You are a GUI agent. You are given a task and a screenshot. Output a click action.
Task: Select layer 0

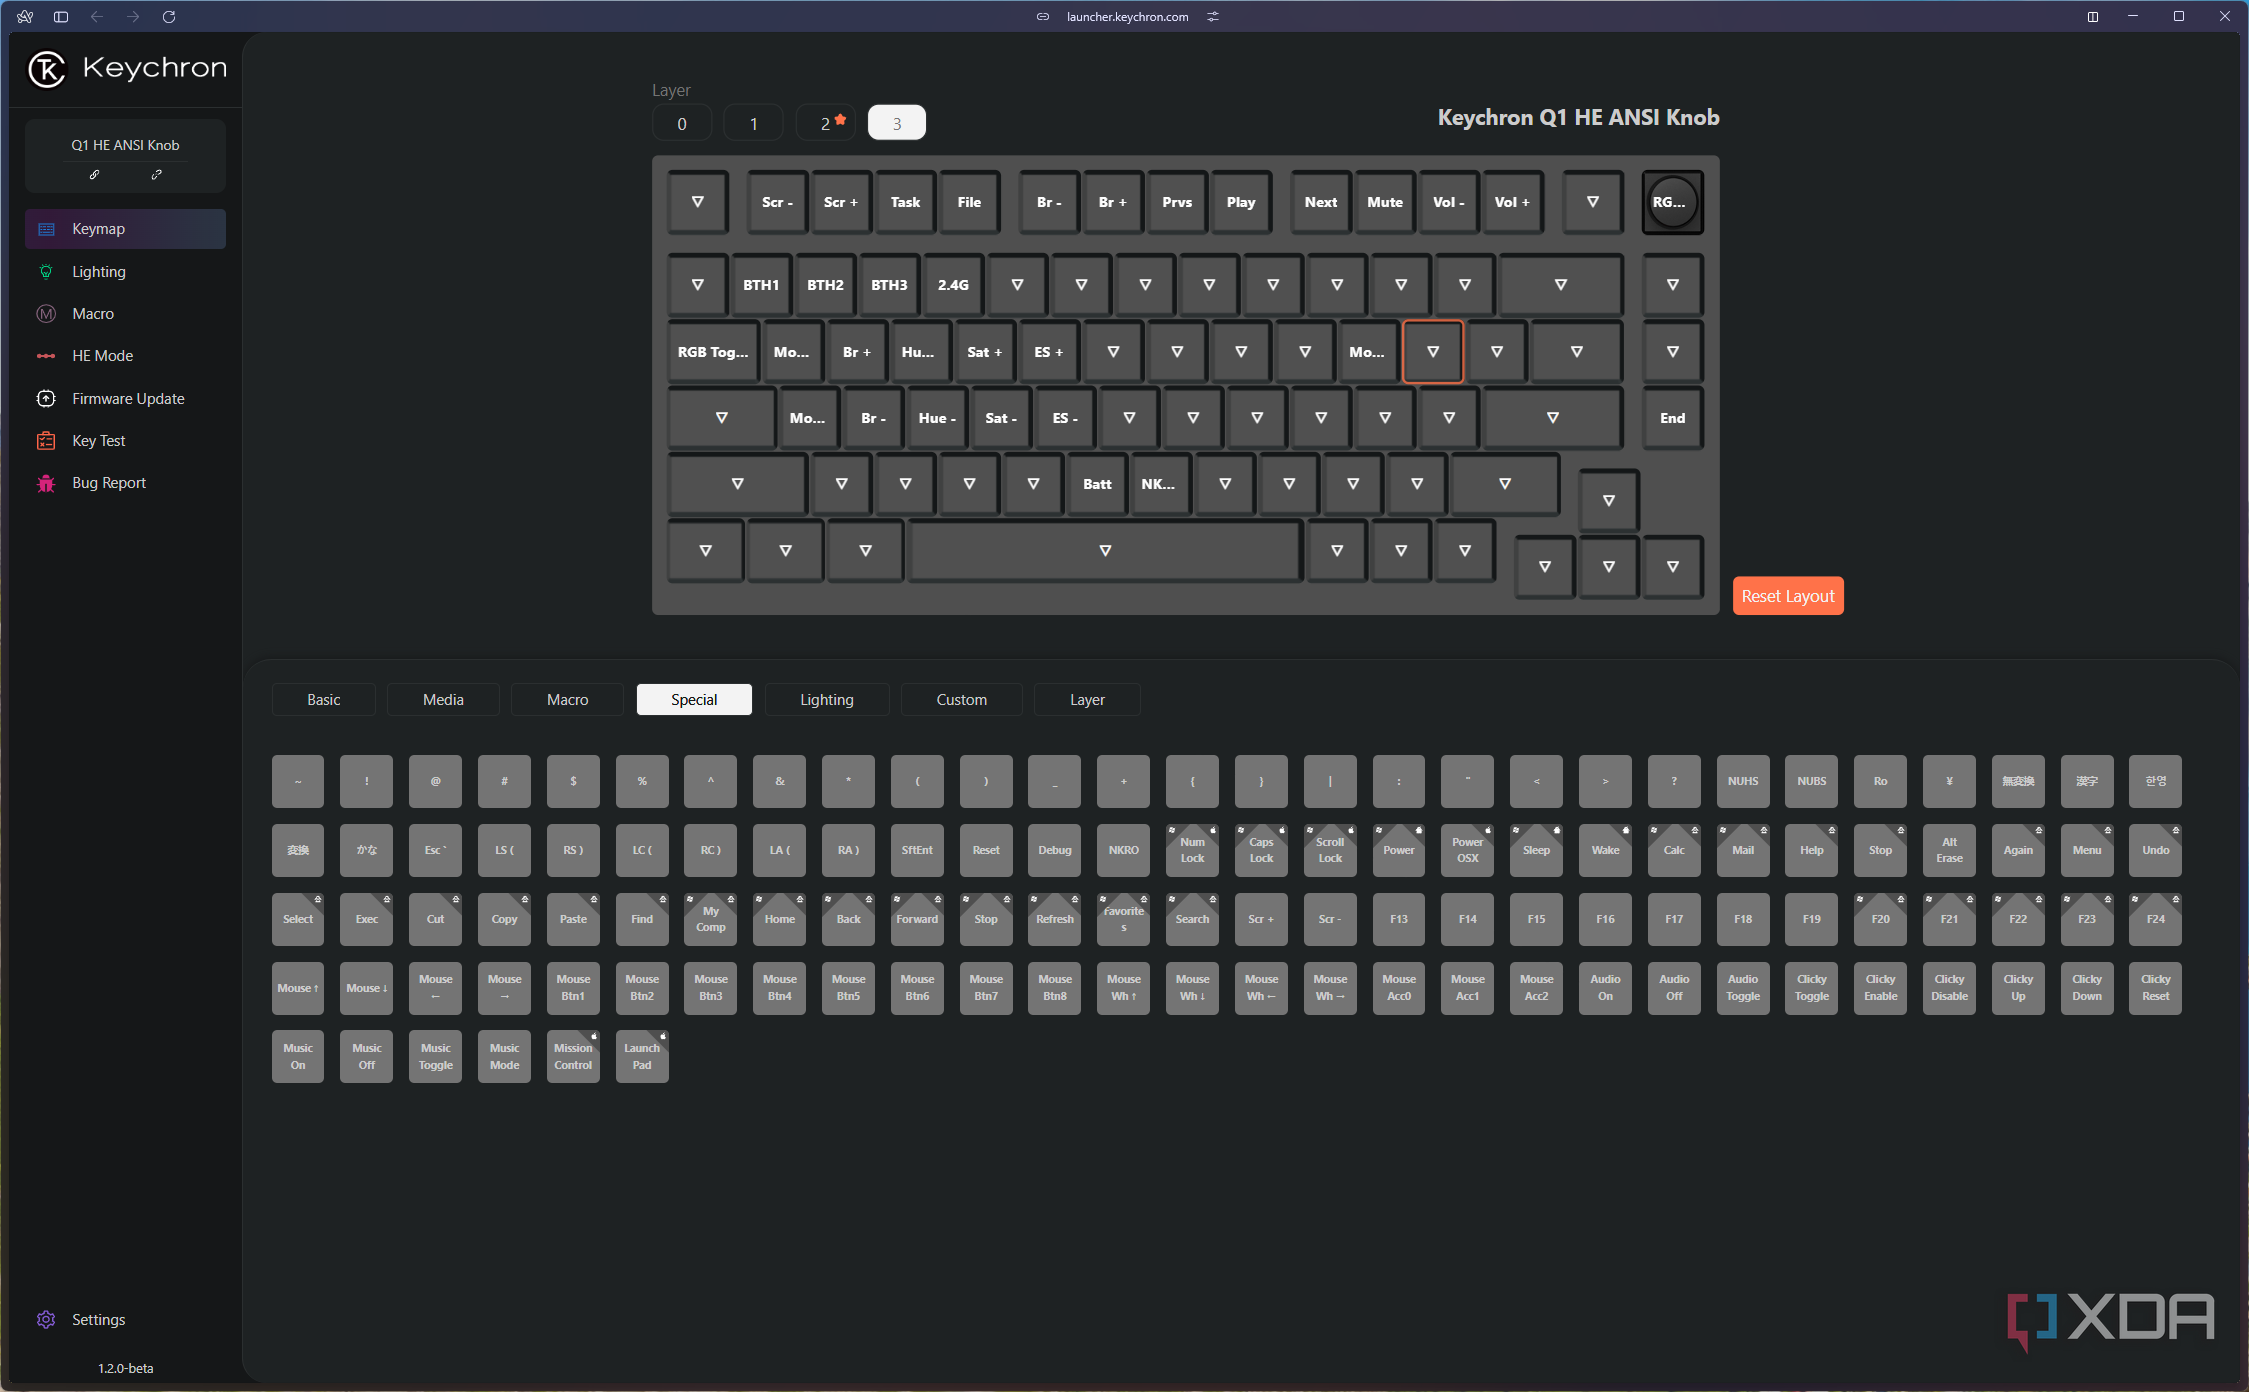point(682,123)
